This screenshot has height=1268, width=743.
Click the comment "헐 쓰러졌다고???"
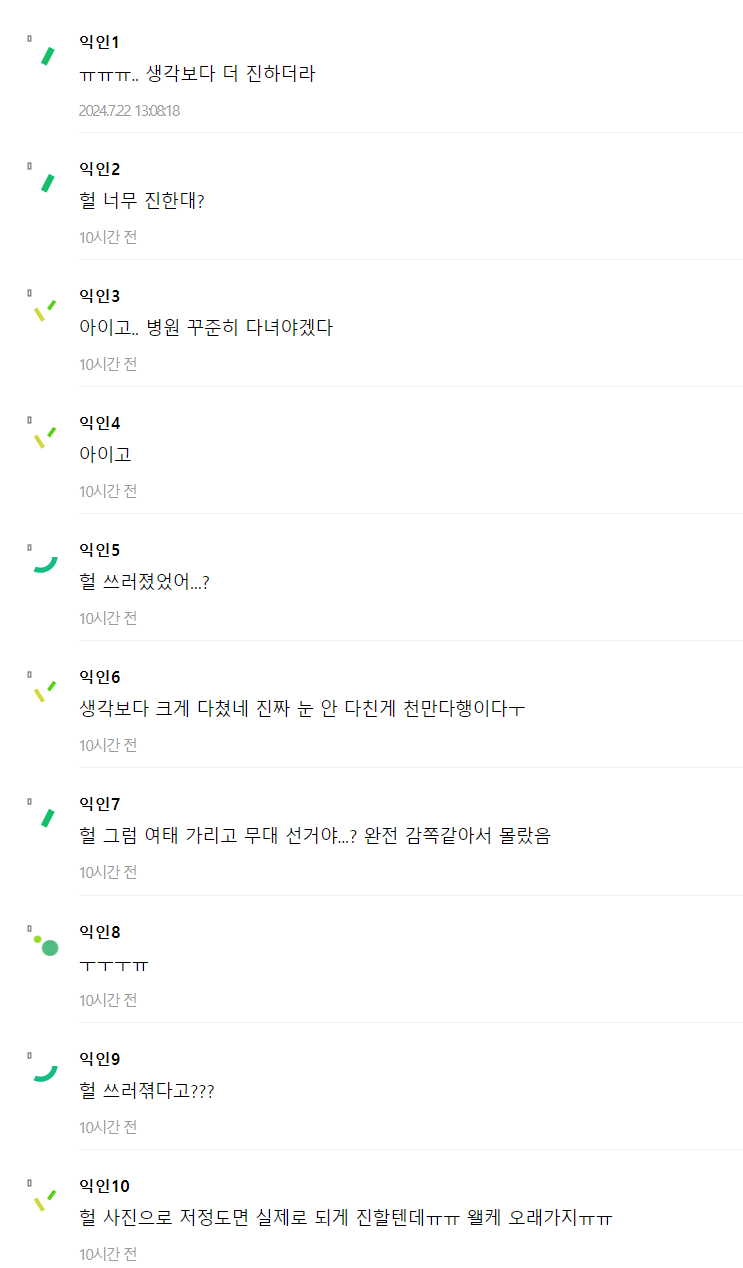(147, 1091)
